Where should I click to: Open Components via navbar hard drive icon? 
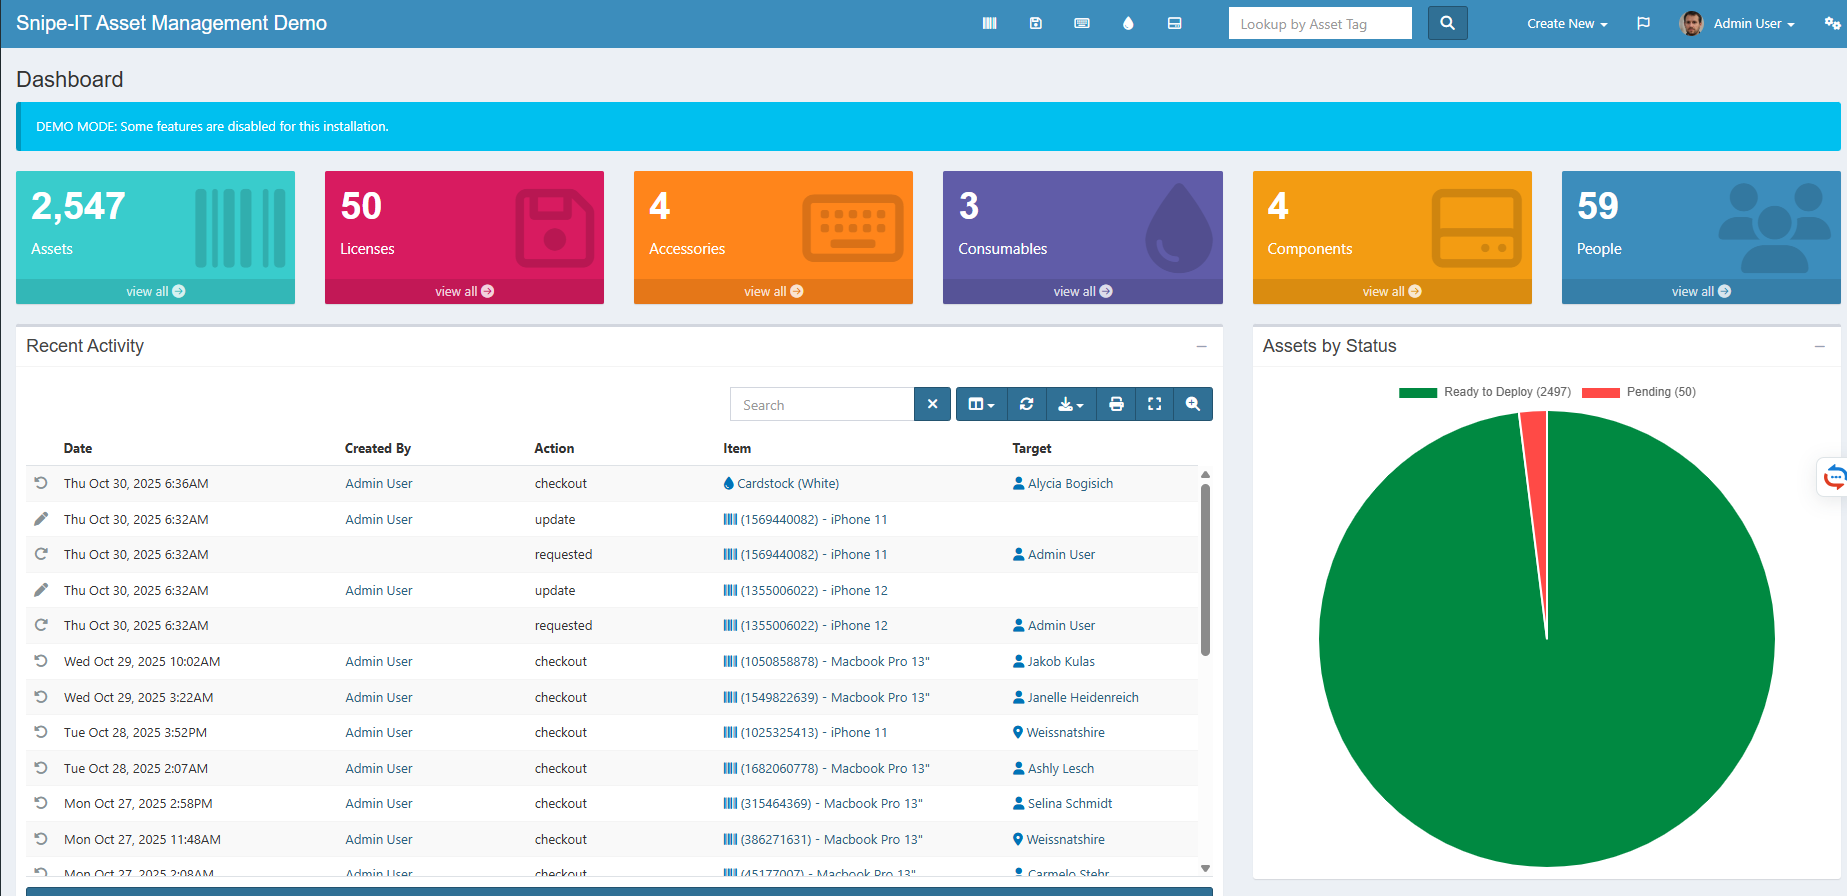coord(1174,23)
